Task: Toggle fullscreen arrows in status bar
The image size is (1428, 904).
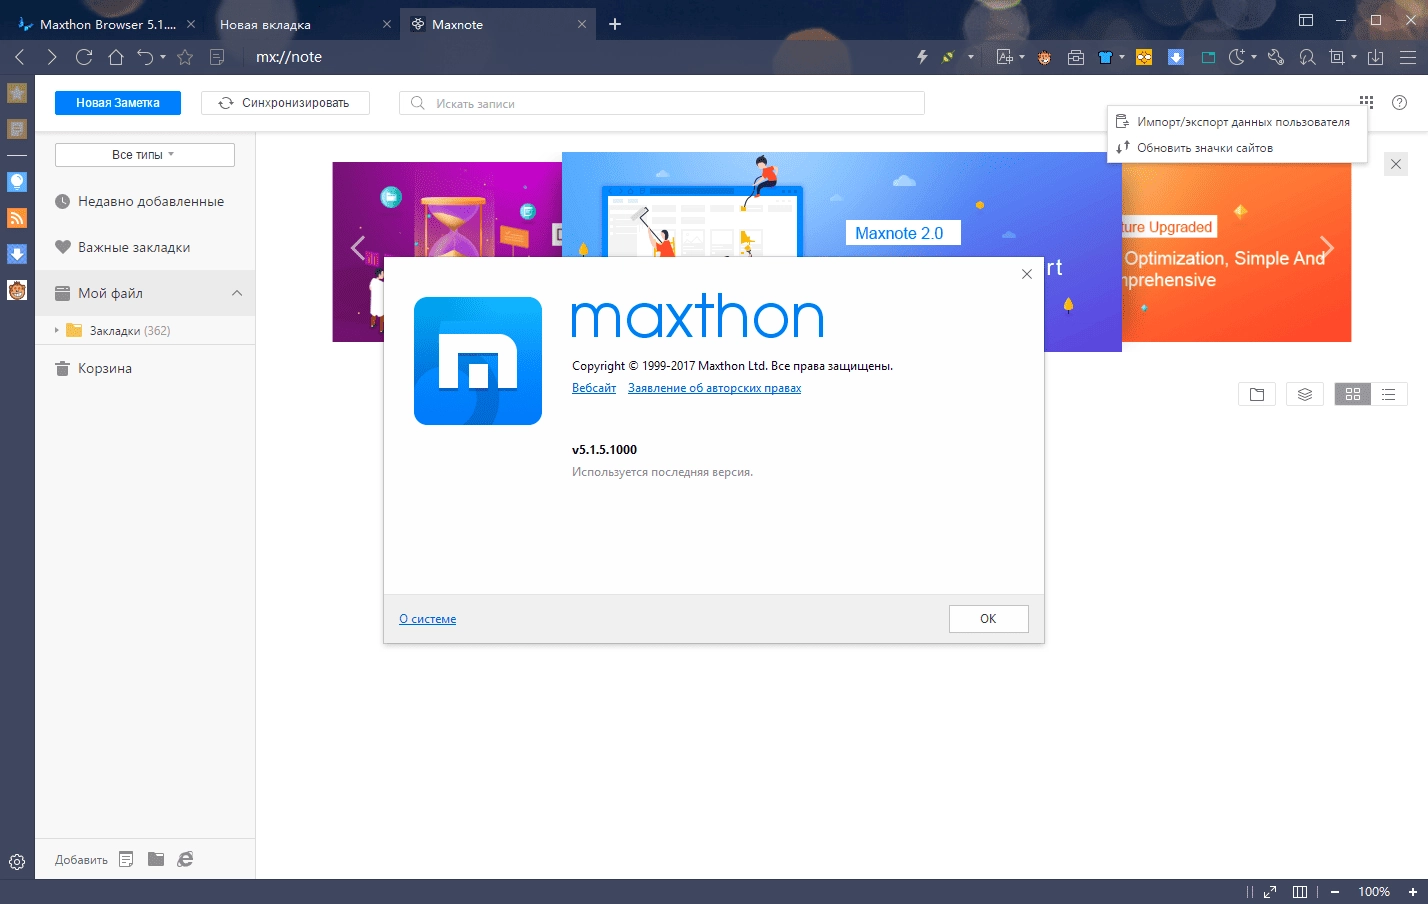Action: click(x=1270, y=891)
